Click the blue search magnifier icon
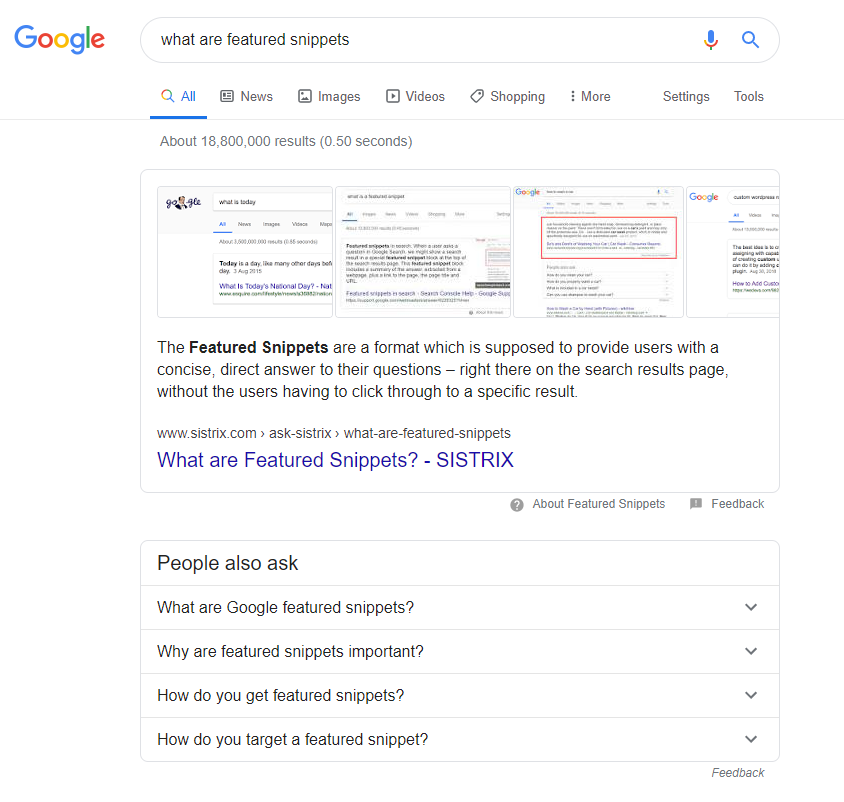844x802 pixels. pos(750,40)
